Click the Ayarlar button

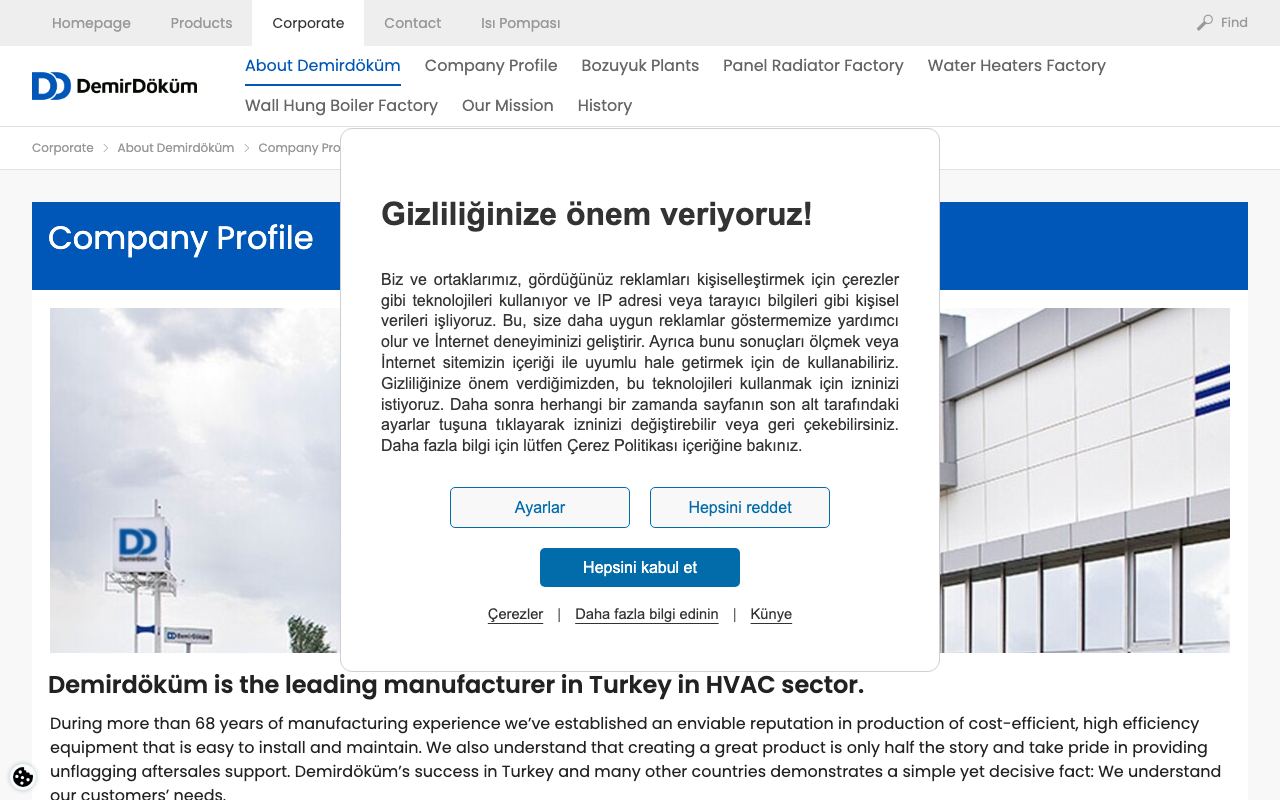[540, 507]
